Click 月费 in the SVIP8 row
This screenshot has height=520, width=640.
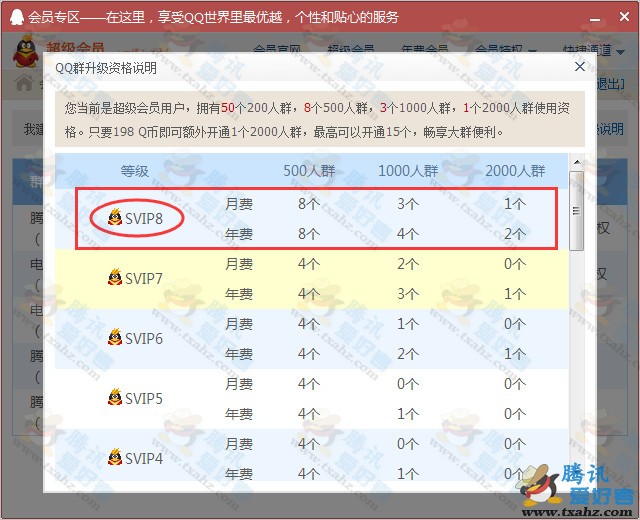(x=239, y=204)
